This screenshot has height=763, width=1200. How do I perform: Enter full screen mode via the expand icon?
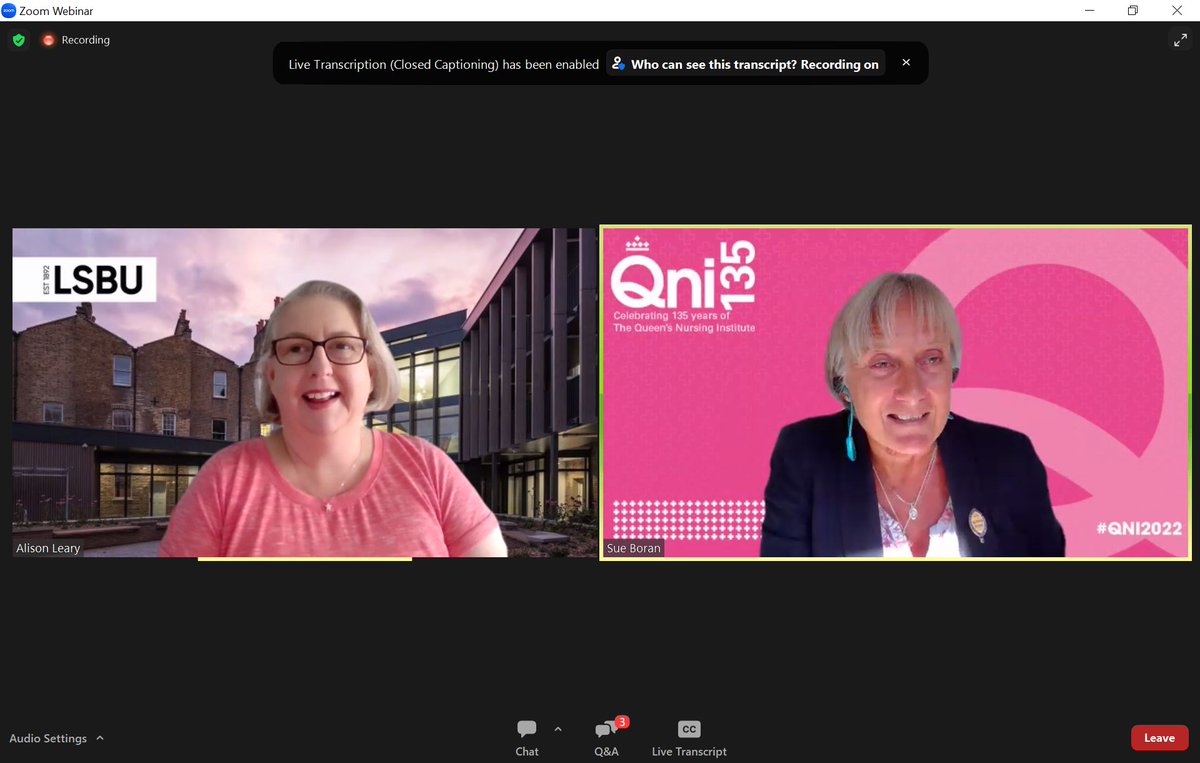pyautogui.click(x=1178, y=40)
